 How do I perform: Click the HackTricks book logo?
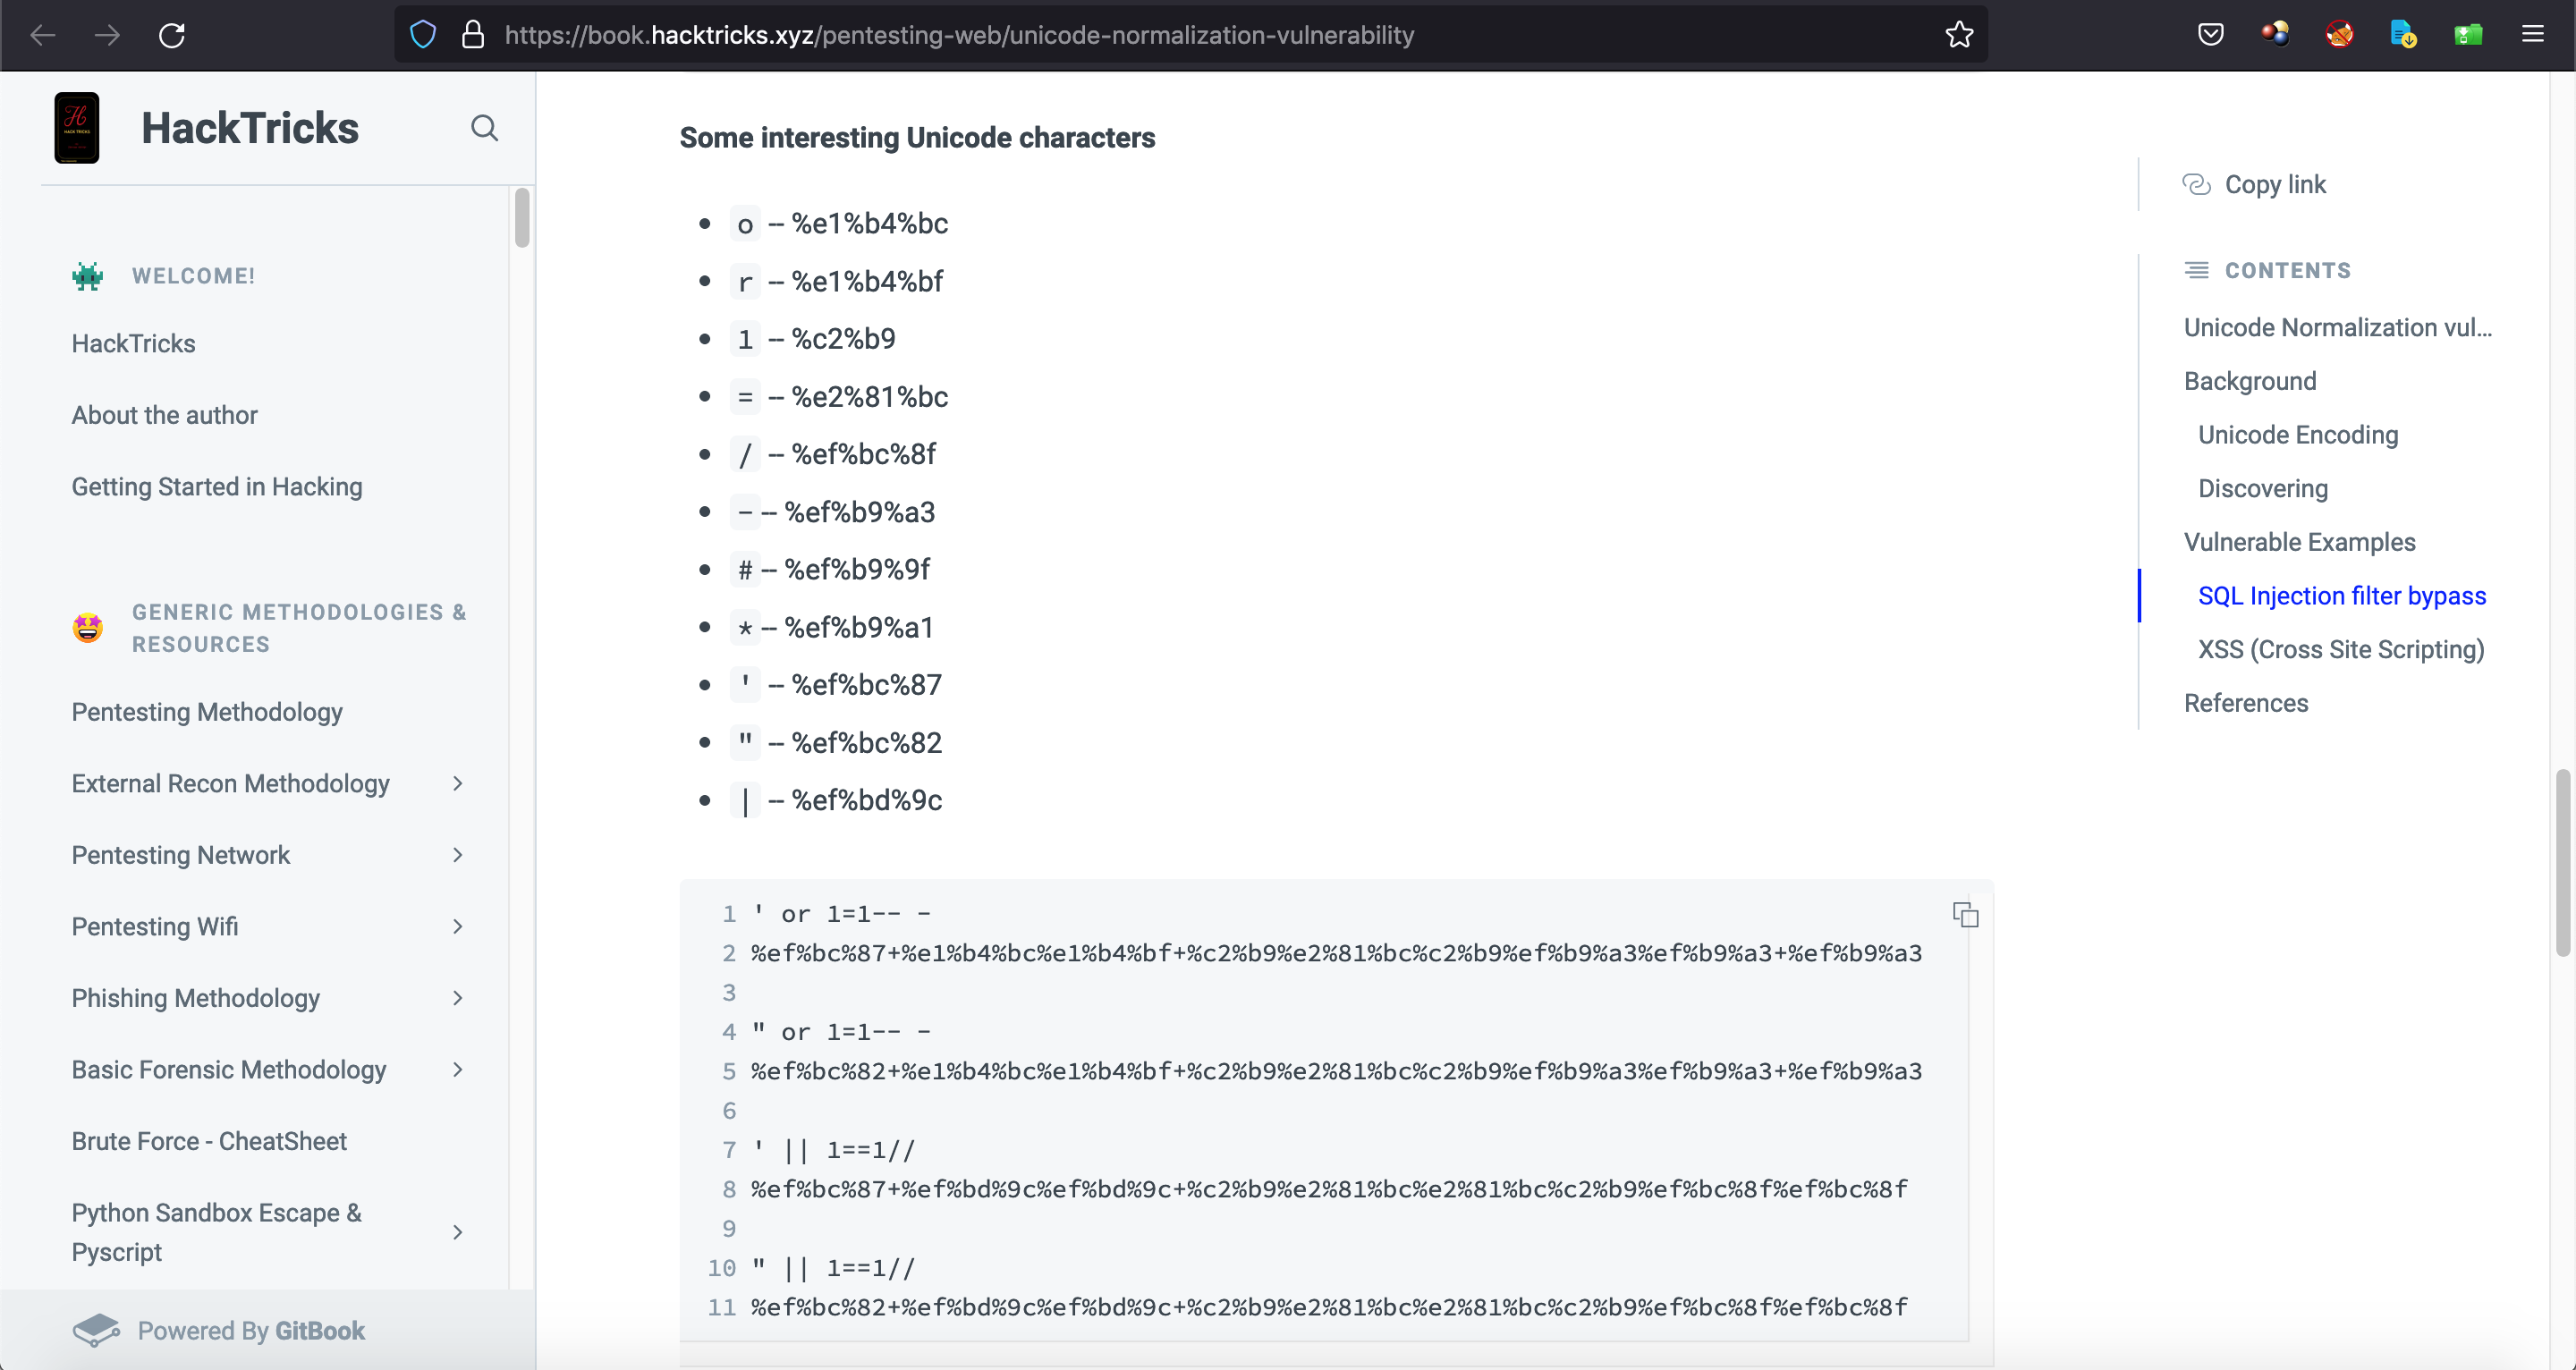coord(76,128)
